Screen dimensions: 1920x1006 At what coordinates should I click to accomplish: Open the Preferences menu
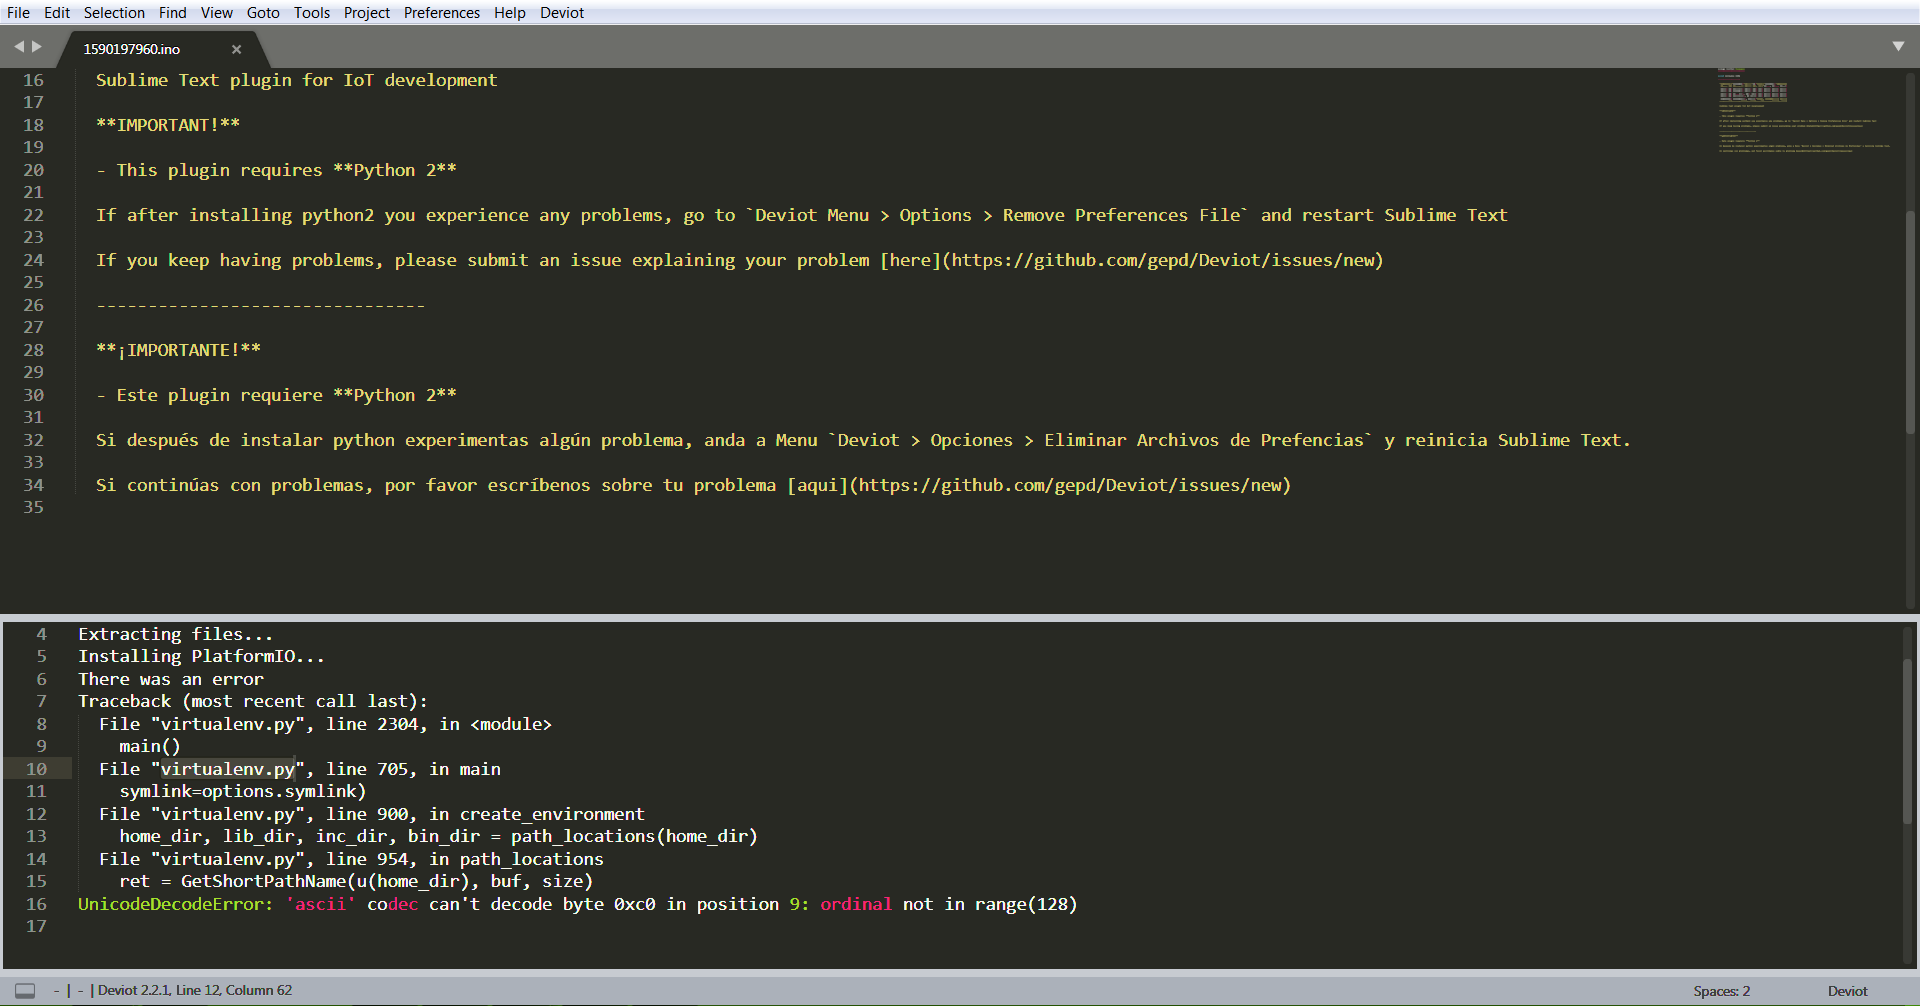[442, 13]
